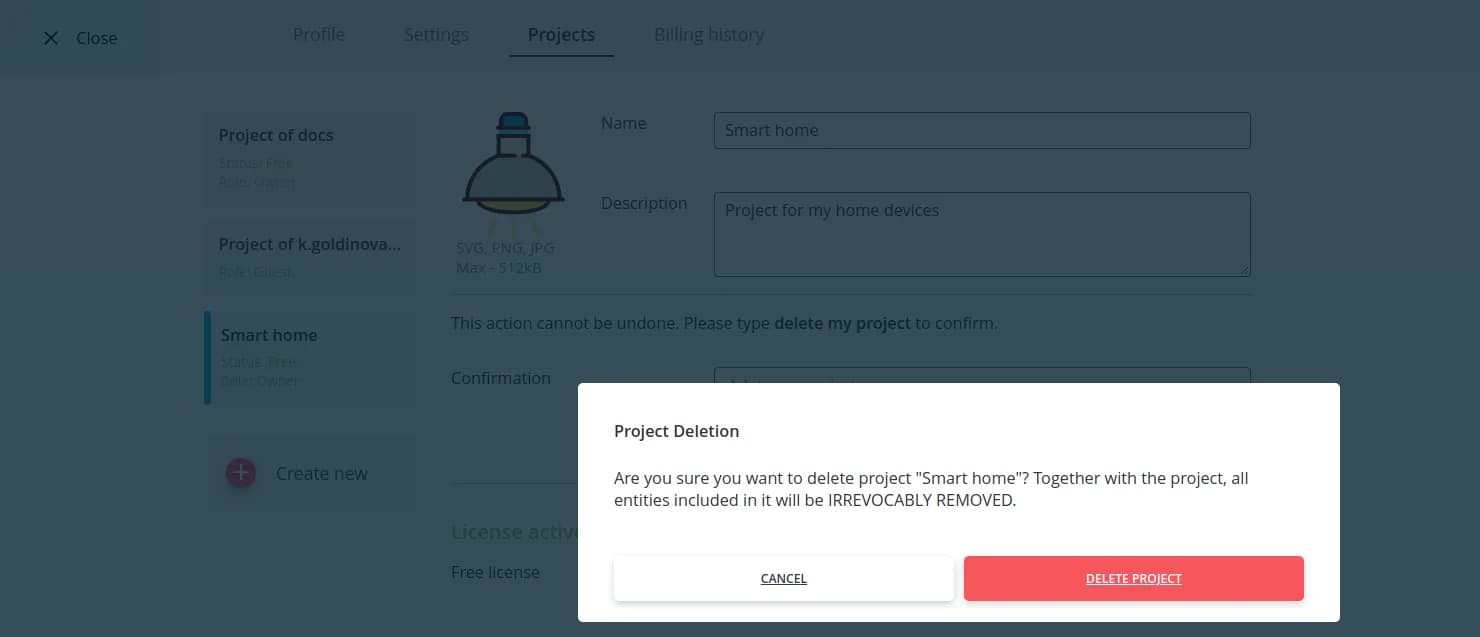1480x637 pixels.
Task: Click the Confirmation input field
Action: click(x=981, y=375)
